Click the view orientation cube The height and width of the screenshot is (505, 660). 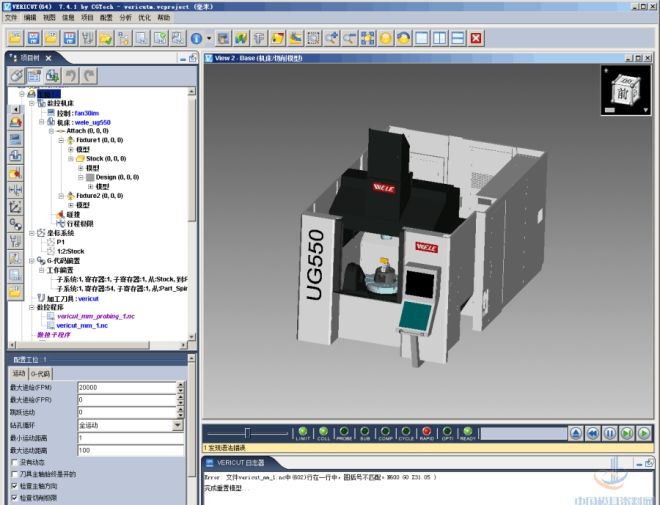click(626, 90)
